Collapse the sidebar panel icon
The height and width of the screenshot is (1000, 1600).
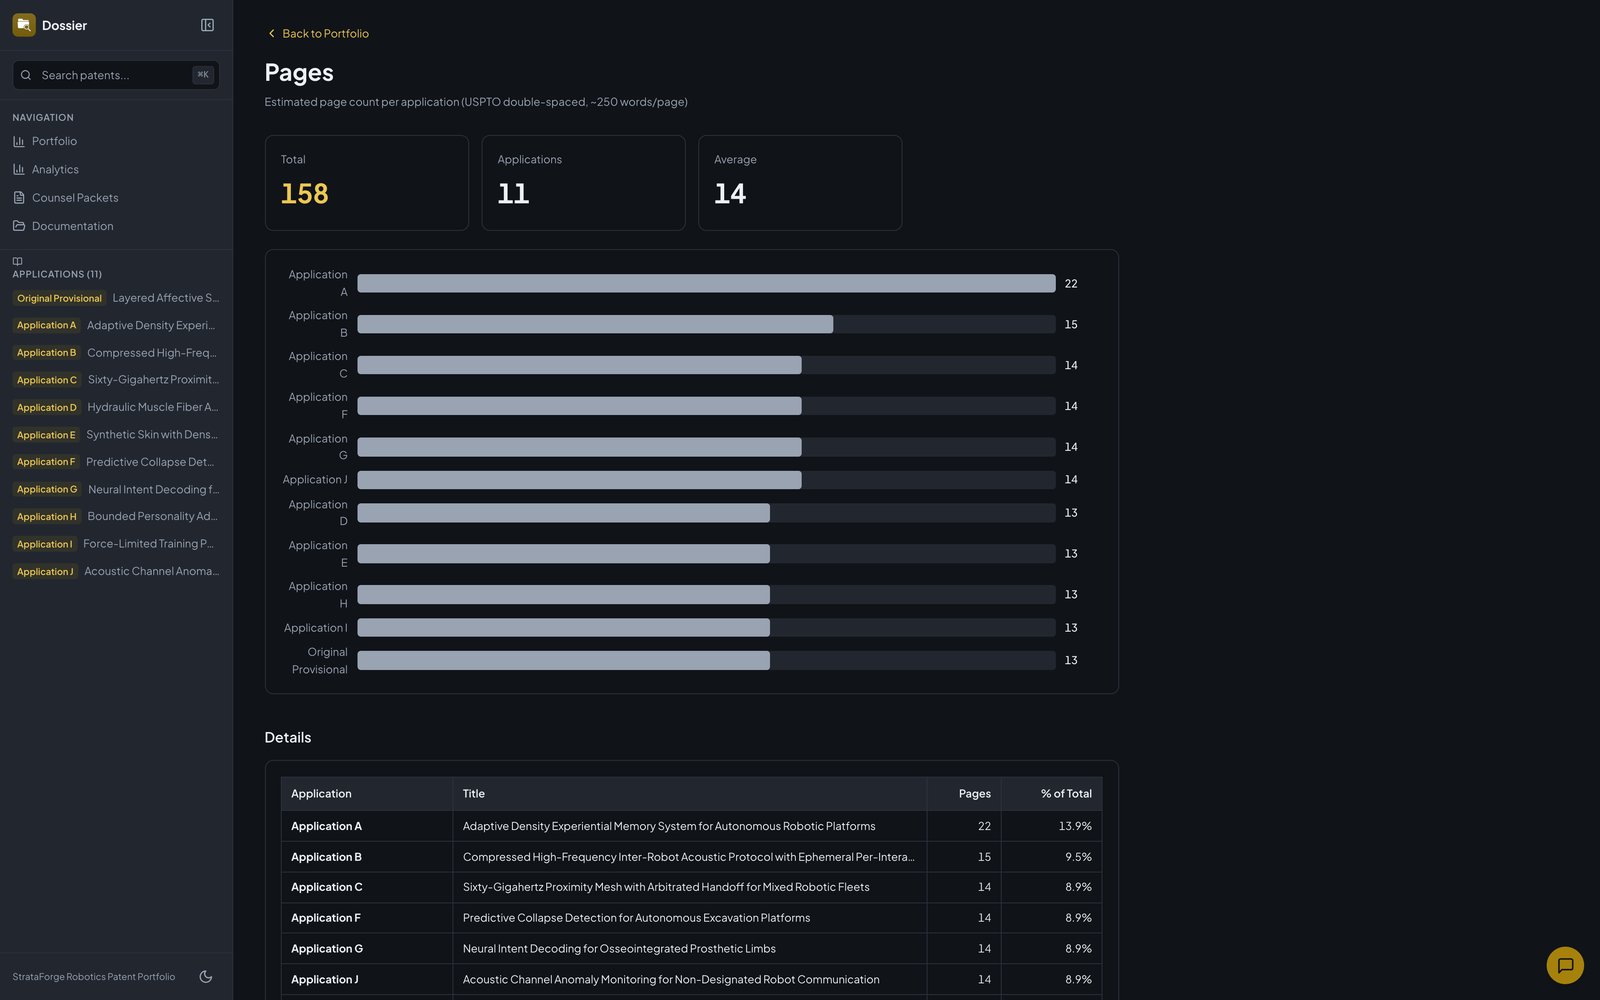point(207,25)
